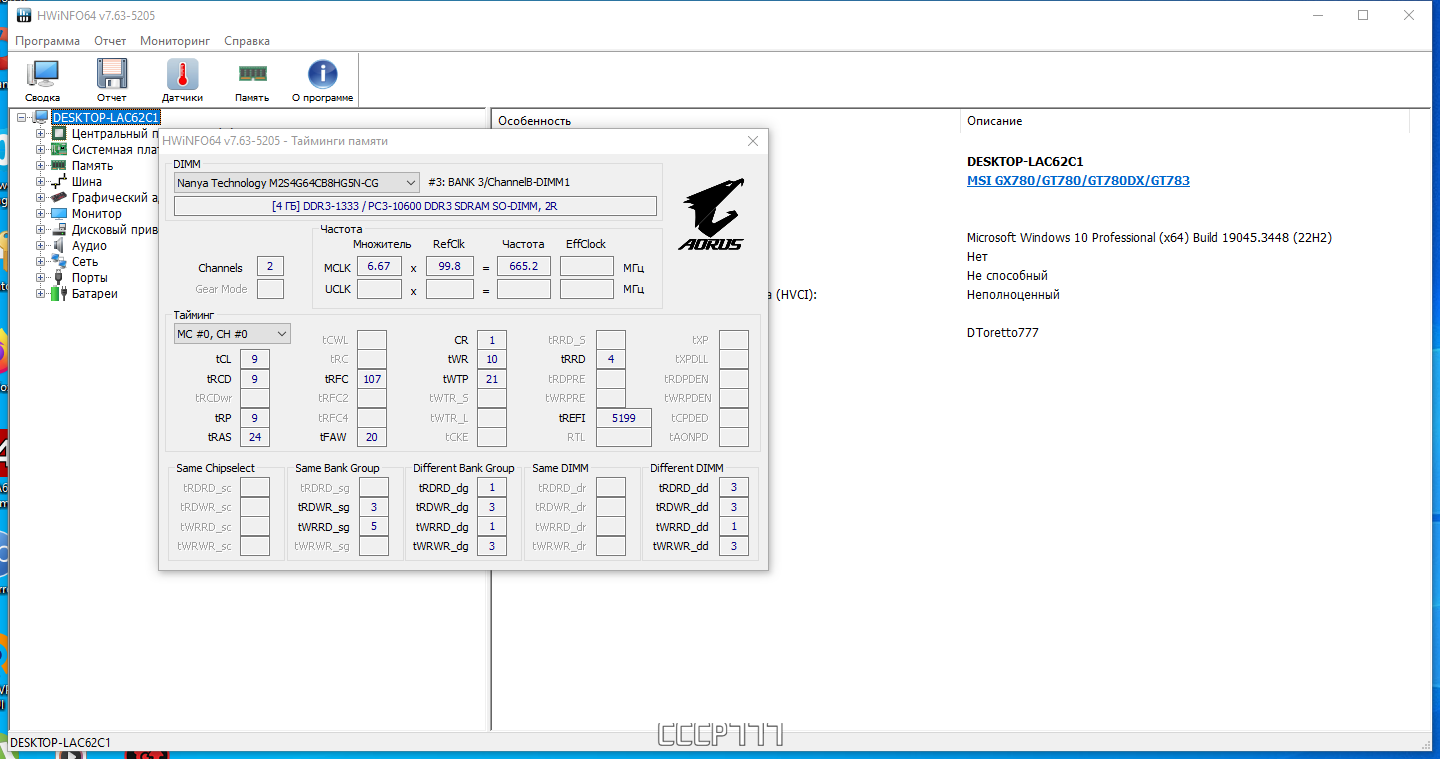1440x759 pixels.
Task: Click the Память chip icon in tree
Action: 58,166
